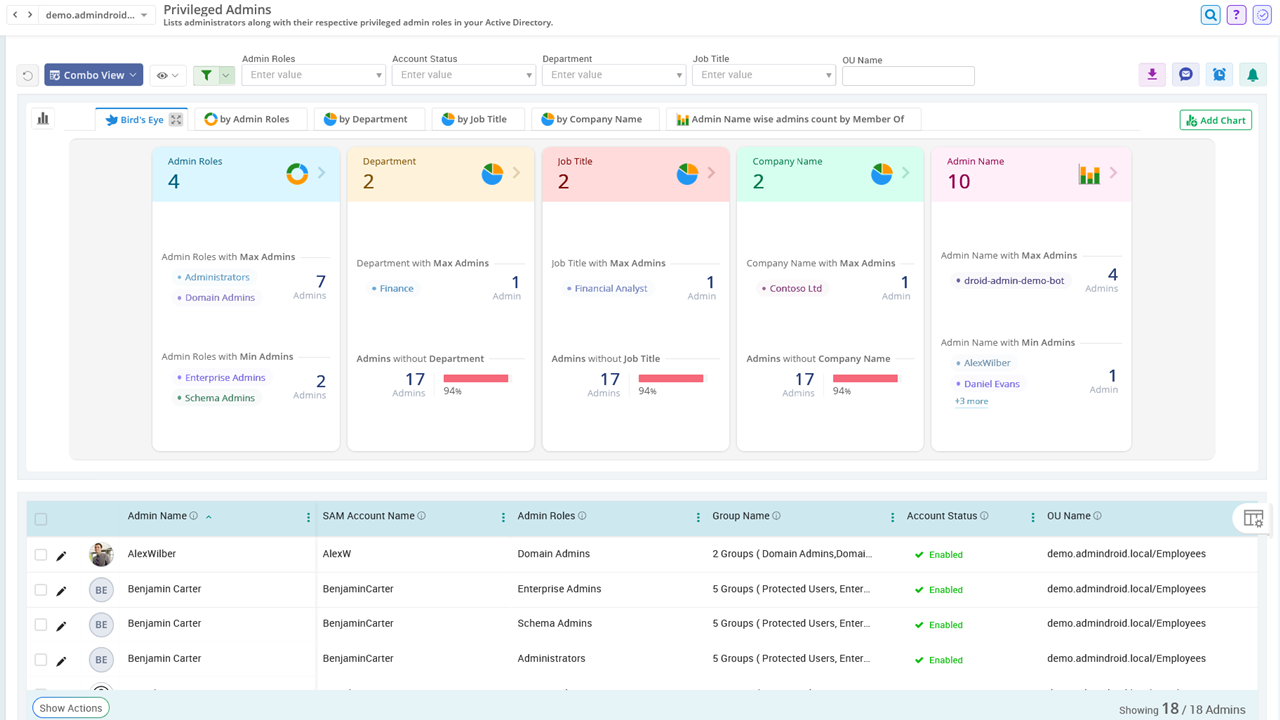The height and width of the screenshot is (720, 1280).
Task: Click the reset/refresh icon beside Combo View
Action: click(27, 74)
